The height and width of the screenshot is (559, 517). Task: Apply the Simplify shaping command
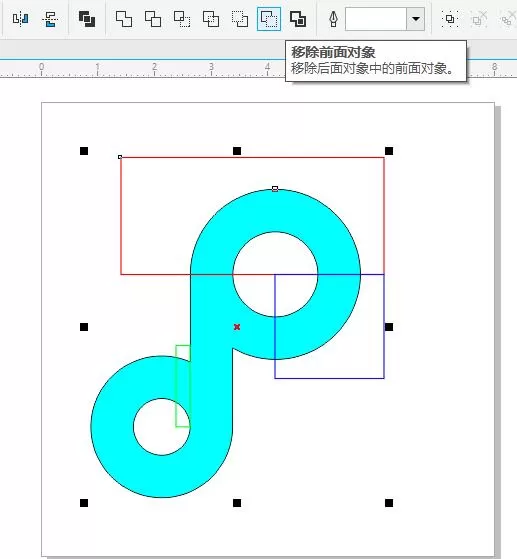(211, 19)
